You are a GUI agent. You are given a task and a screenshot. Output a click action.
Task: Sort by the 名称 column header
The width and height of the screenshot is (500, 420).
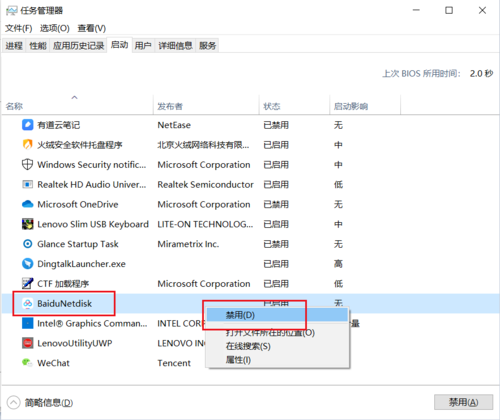[x=77, y=106]
